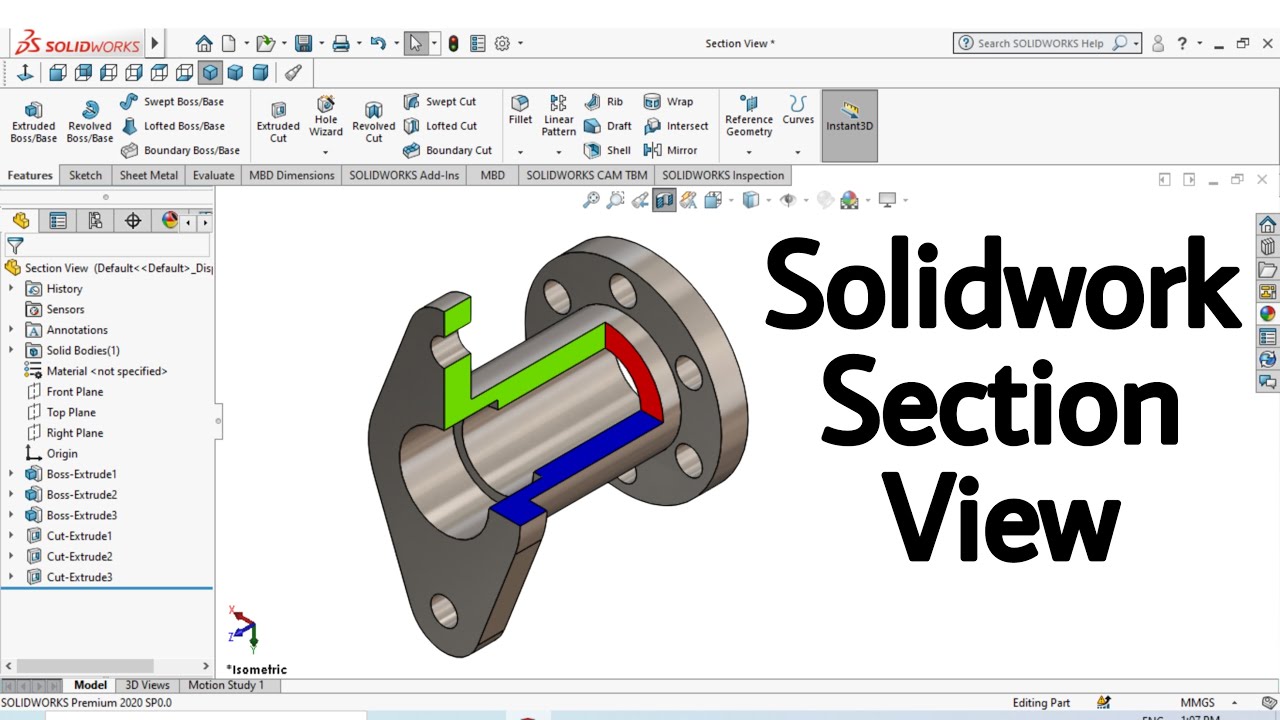Screen dimensions: 1280x720
Task: Open the Options gear dropdown arrow
Action: click(x=520, y=44)
